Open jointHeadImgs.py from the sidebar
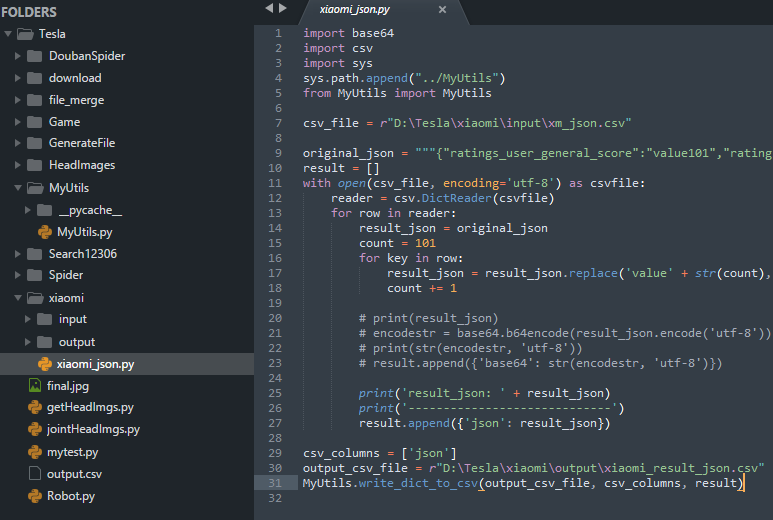 click(x=93, y=429)
